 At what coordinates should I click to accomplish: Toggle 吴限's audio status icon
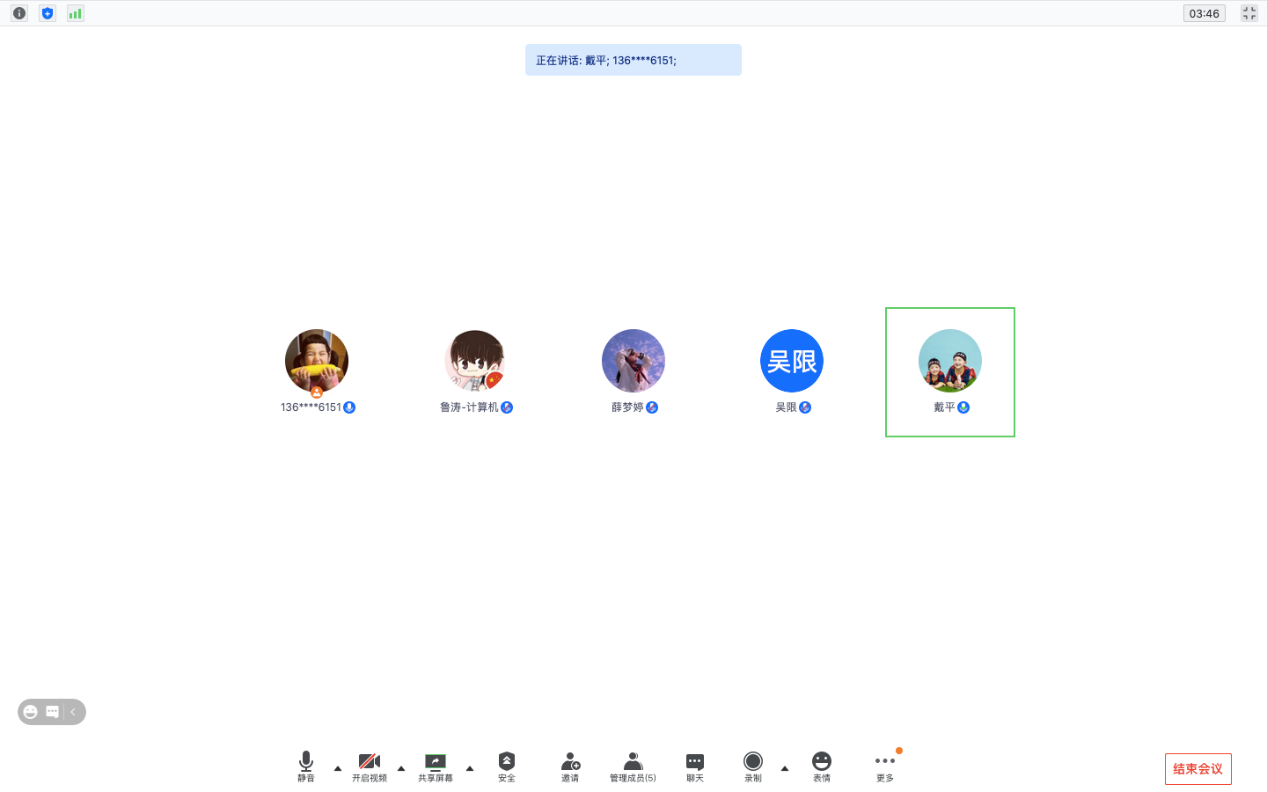[x=807, y=407]
